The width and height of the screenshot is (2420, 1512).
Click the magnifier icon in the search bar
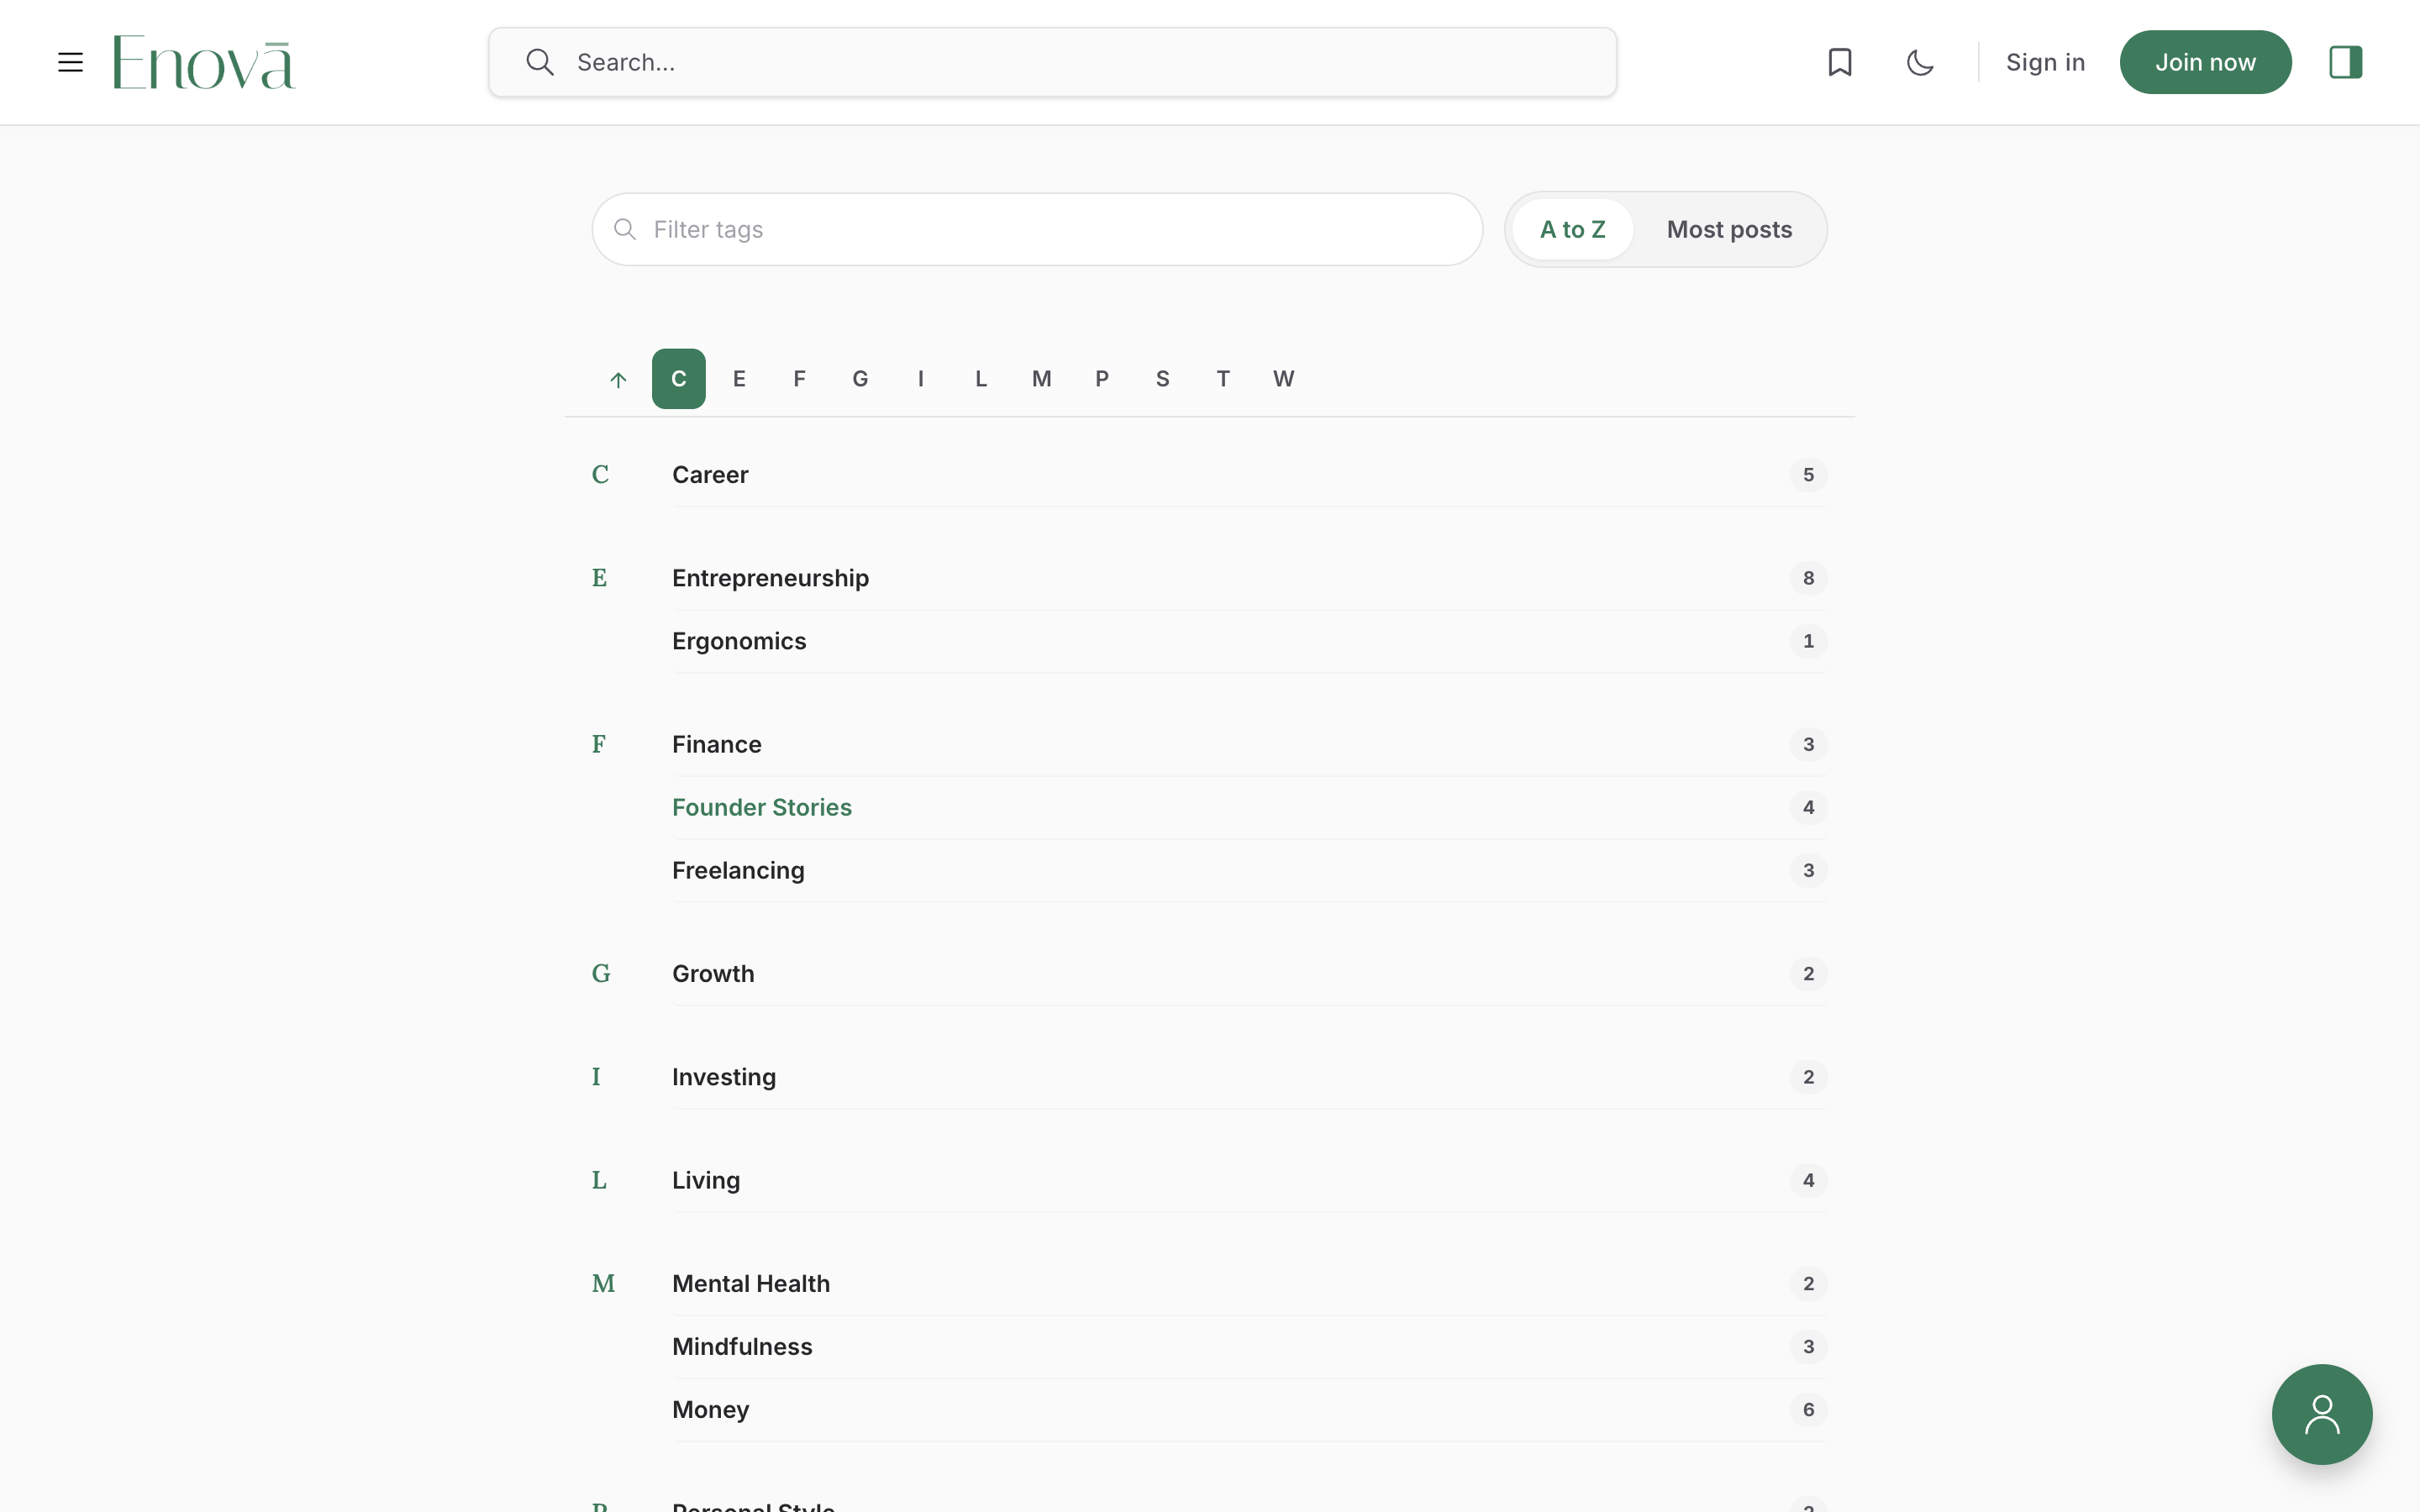point(540,62)
